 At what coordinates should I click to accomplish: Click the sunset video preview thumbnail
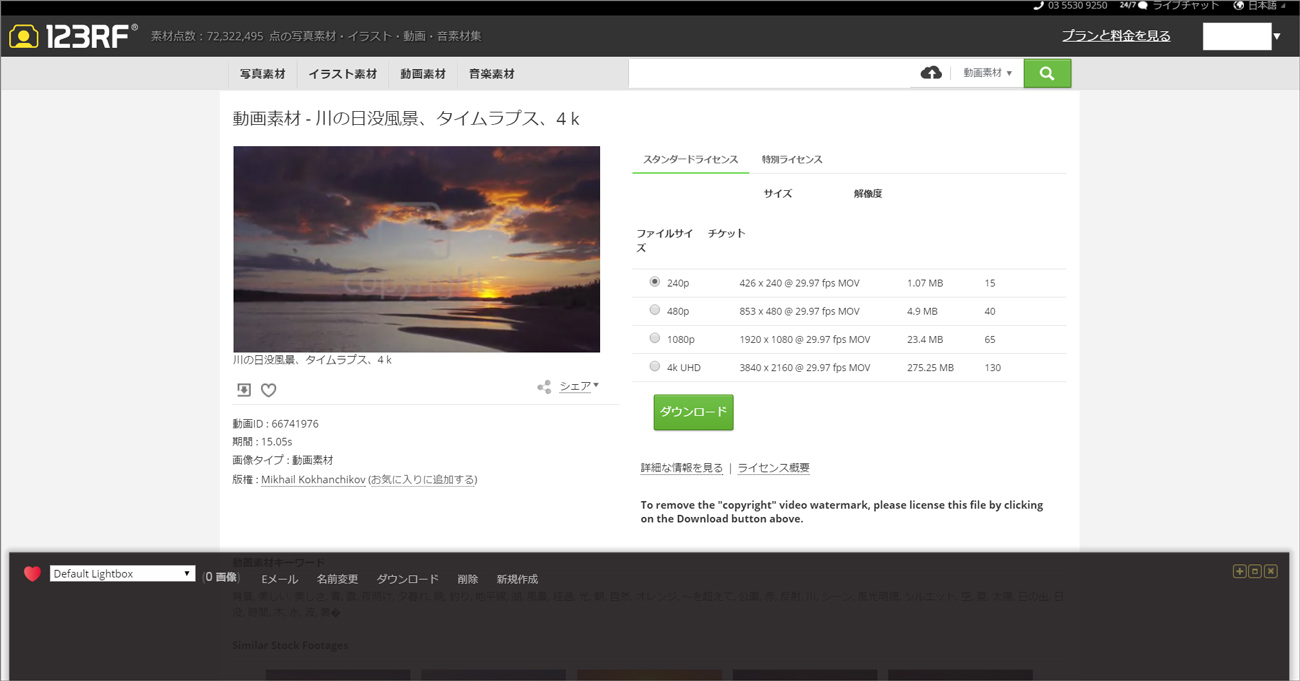click(x=416, y=249)
